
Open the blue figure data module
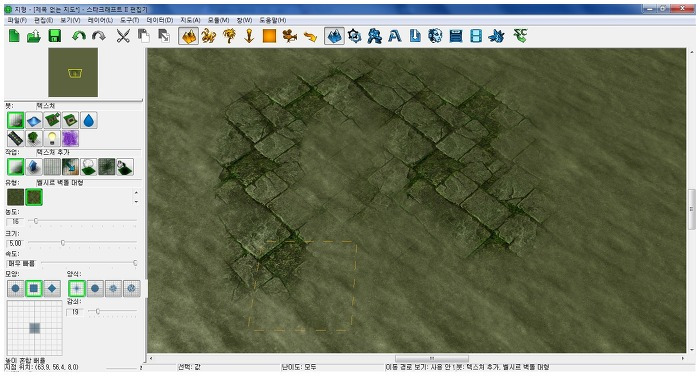(375, 36)
